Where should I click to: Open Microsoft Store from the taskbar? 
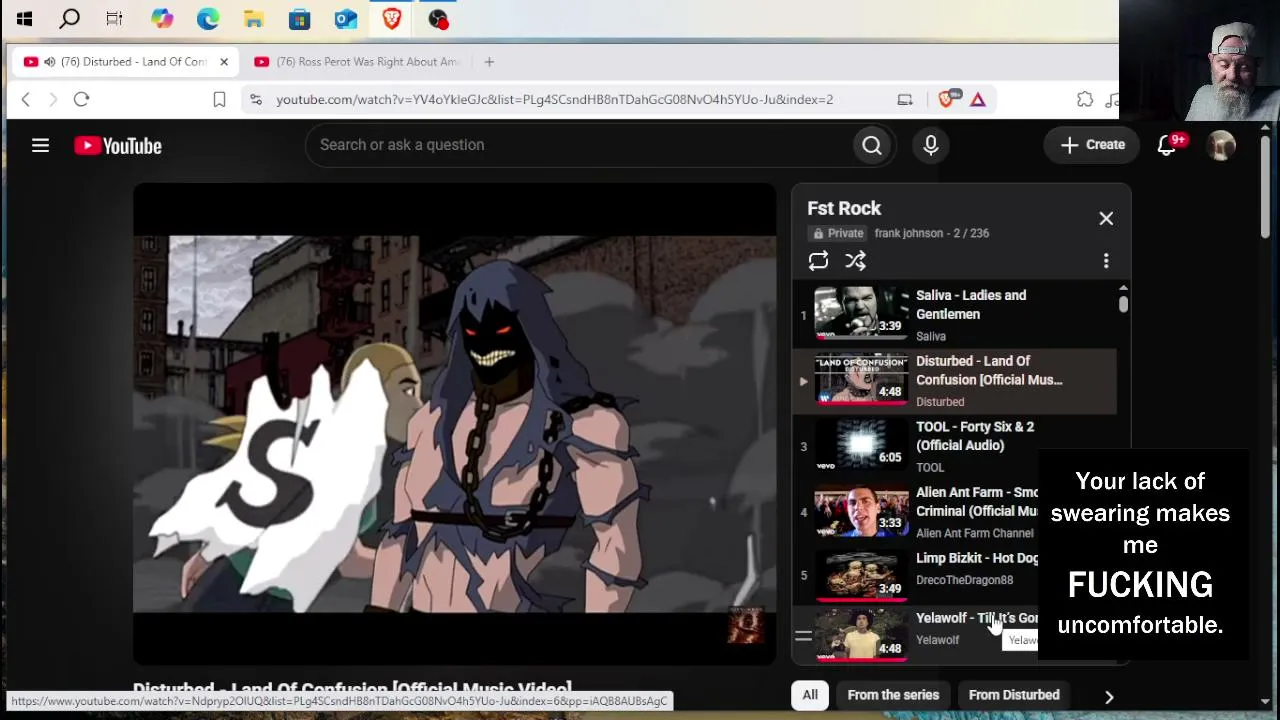299,18
